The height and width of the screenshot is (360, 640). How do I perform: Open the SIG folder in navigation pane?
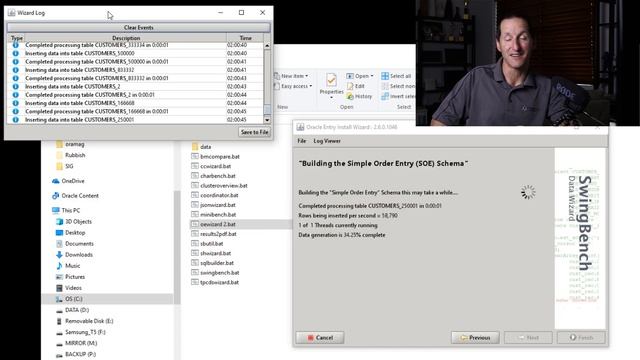[64, 166]
